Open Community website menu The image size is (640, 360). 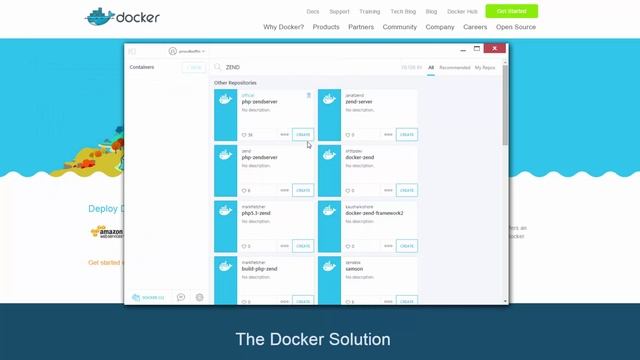pos(400,27)
